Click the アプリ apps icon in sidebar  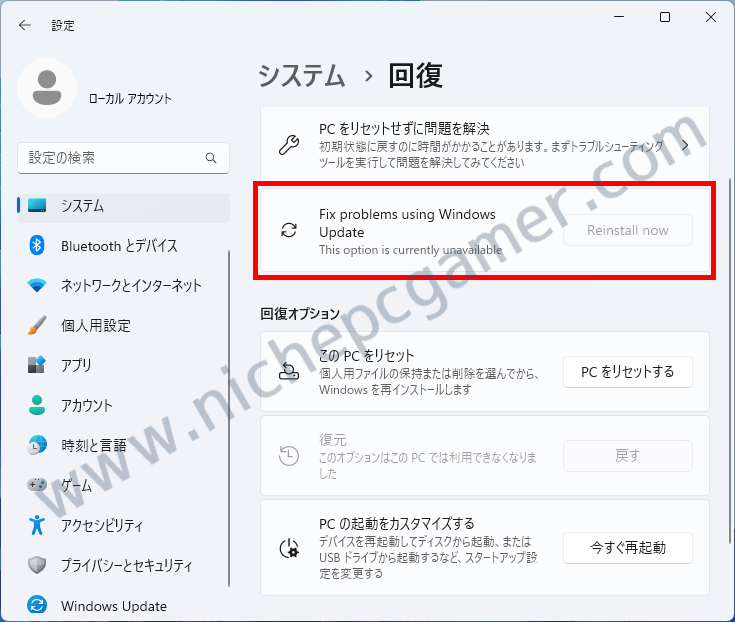click(x=37, y=365)
